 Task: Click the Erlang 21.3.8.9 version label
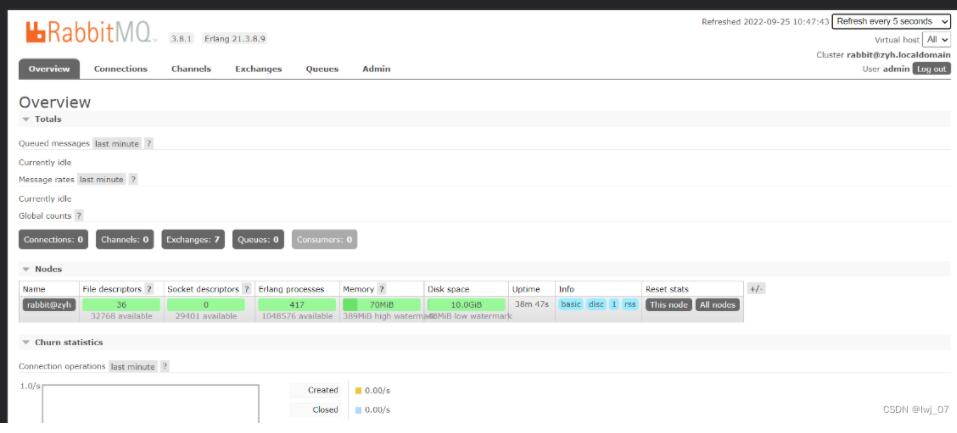[235, 38]
